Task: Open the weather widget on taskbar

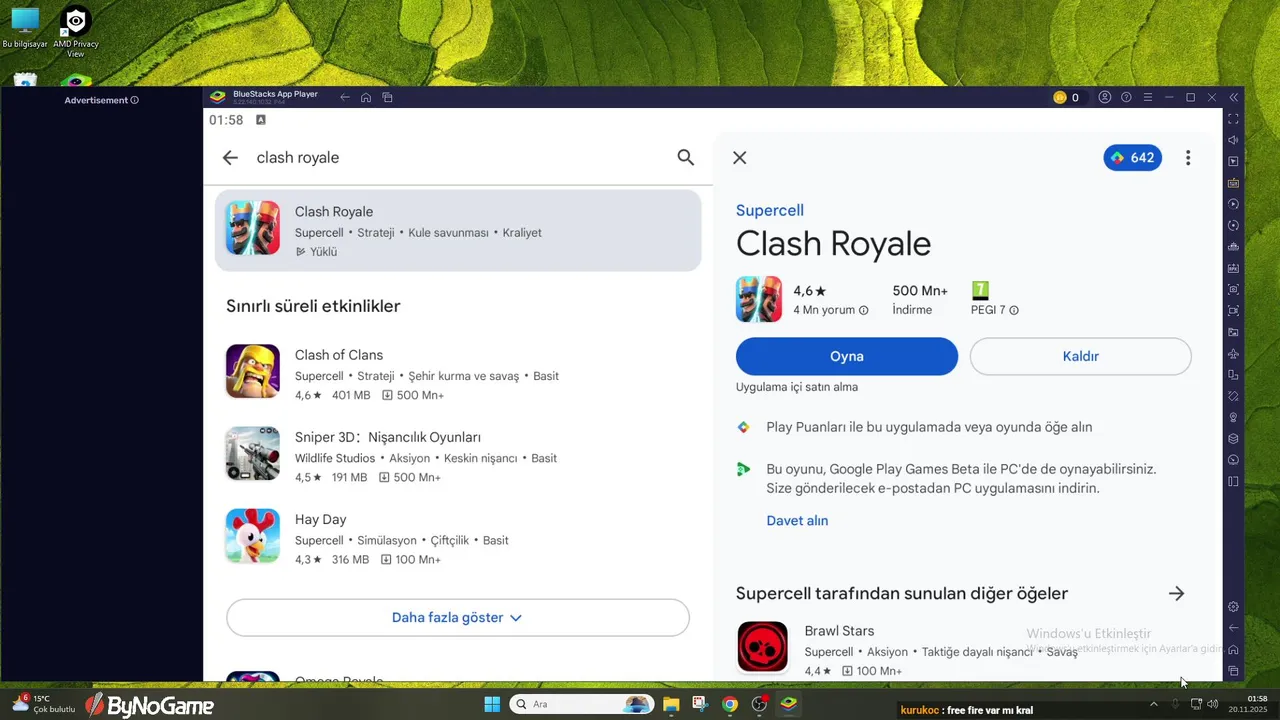Action: tap(44, 704)
